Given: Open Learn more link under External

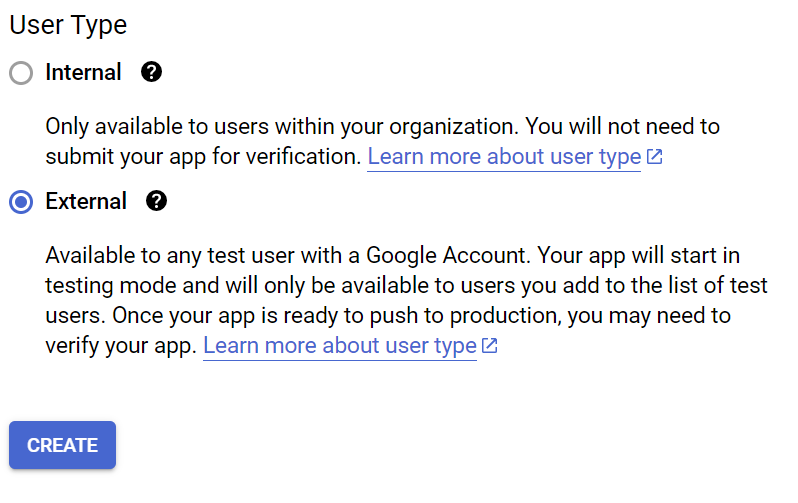Looking at the screenshot, I should 339,346.
